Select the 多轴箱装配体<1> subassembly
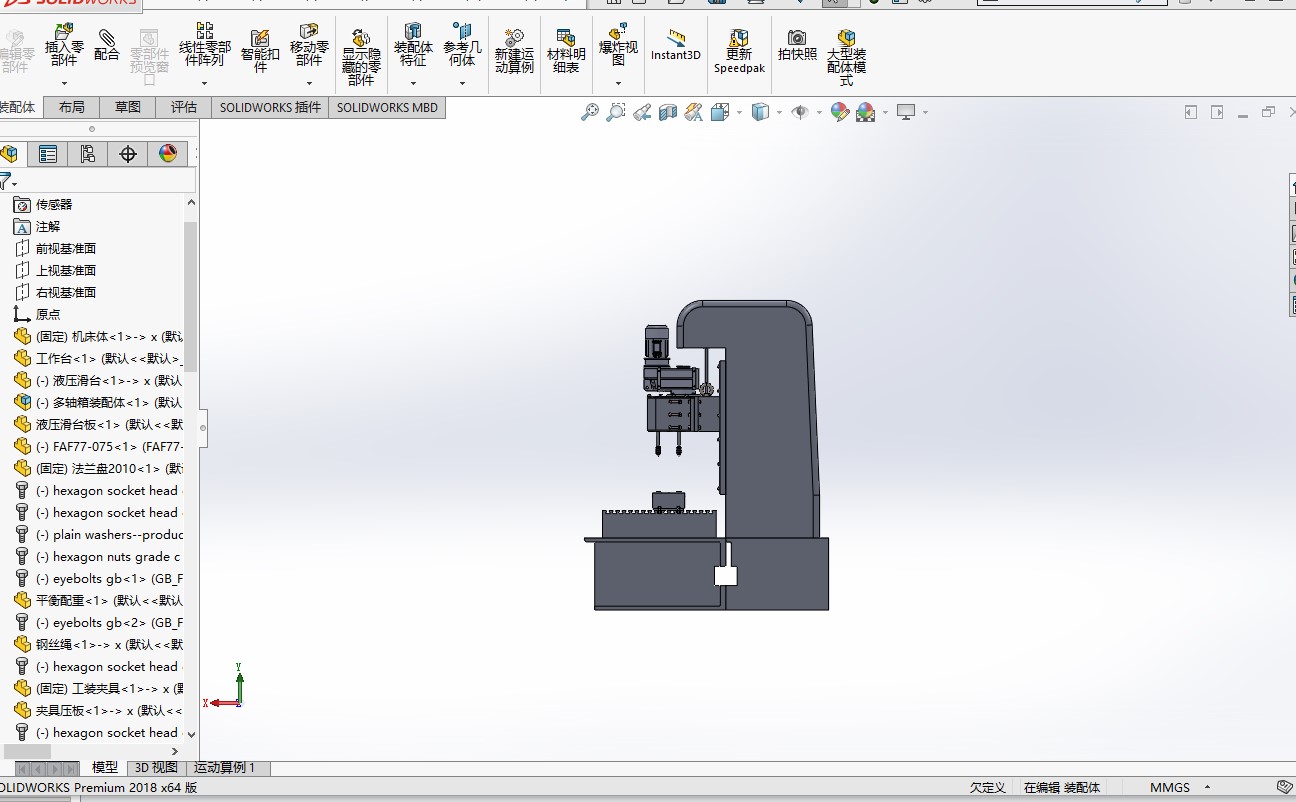The height and width of the screenshot is (802, 1296). coord(98,402)
